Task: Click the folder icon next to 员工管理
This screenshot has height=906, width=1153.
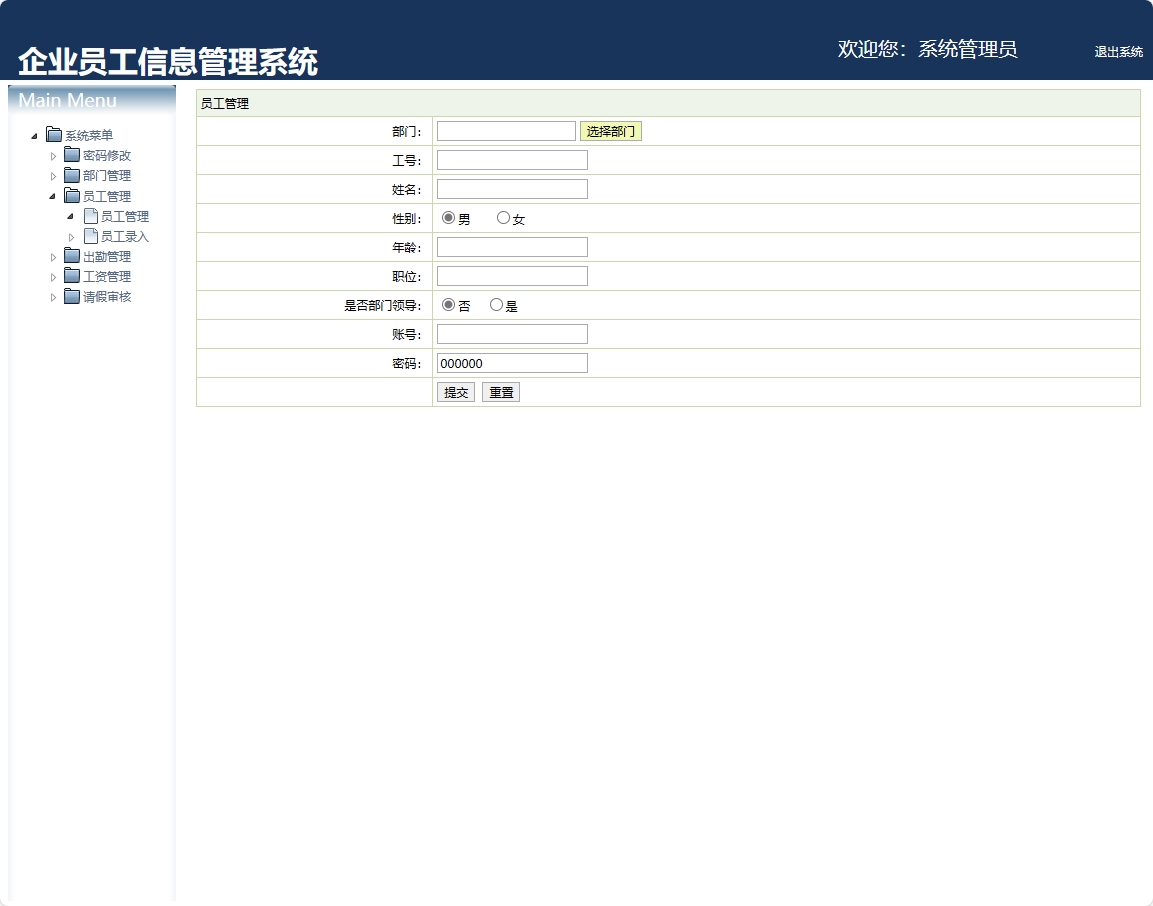Action: 71,196
